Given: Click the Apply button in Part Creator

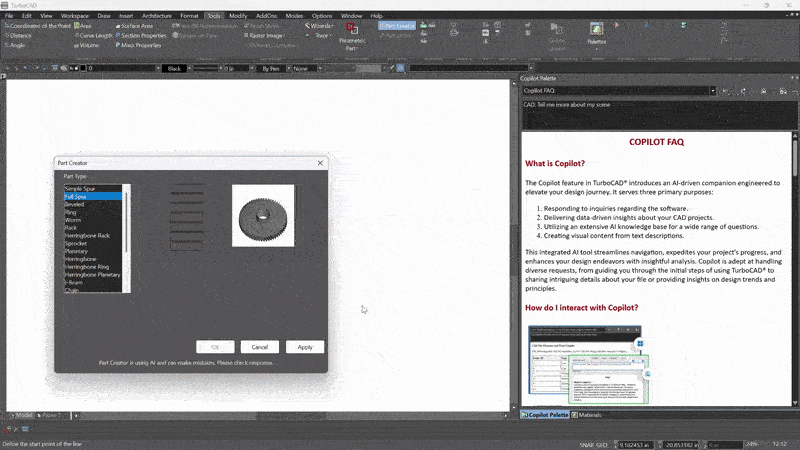Looking at the screenshot, I should coord(305,347).
